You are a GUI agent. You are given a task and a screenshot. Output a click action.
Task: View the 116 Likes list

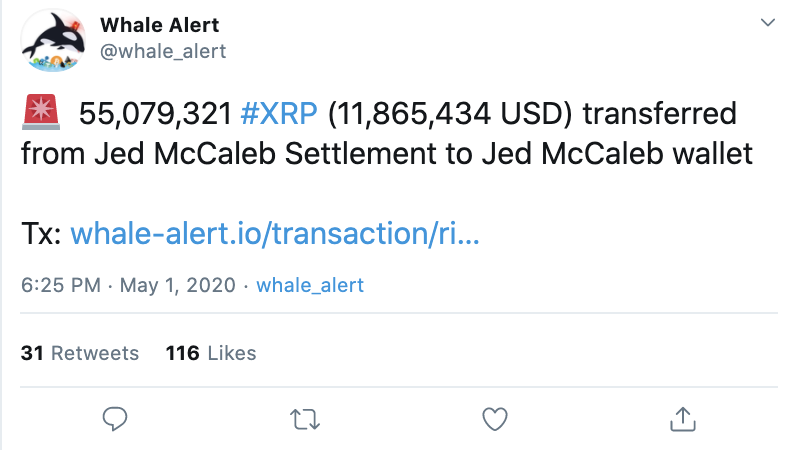coord(211,353)
